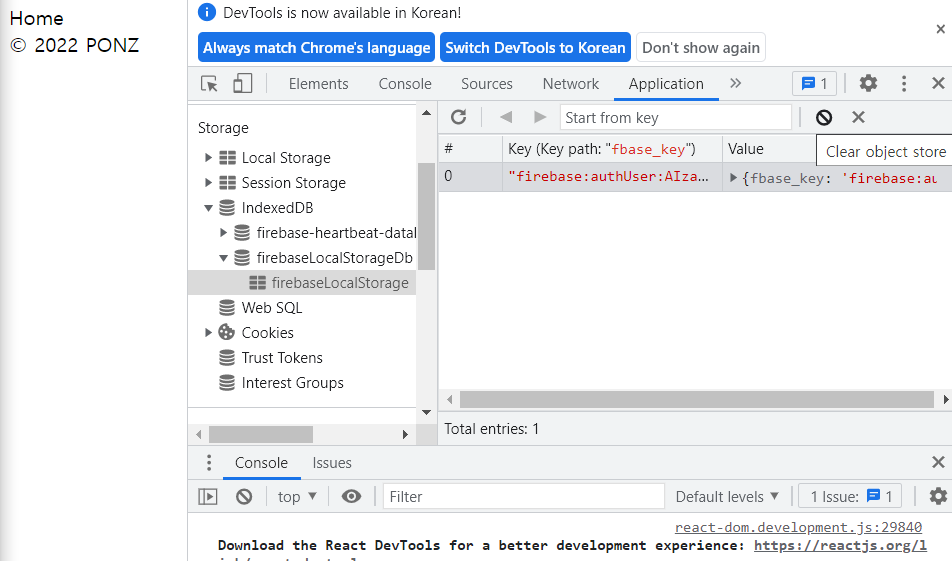Click the Trust Tokens database icon

tap(226, 358)
